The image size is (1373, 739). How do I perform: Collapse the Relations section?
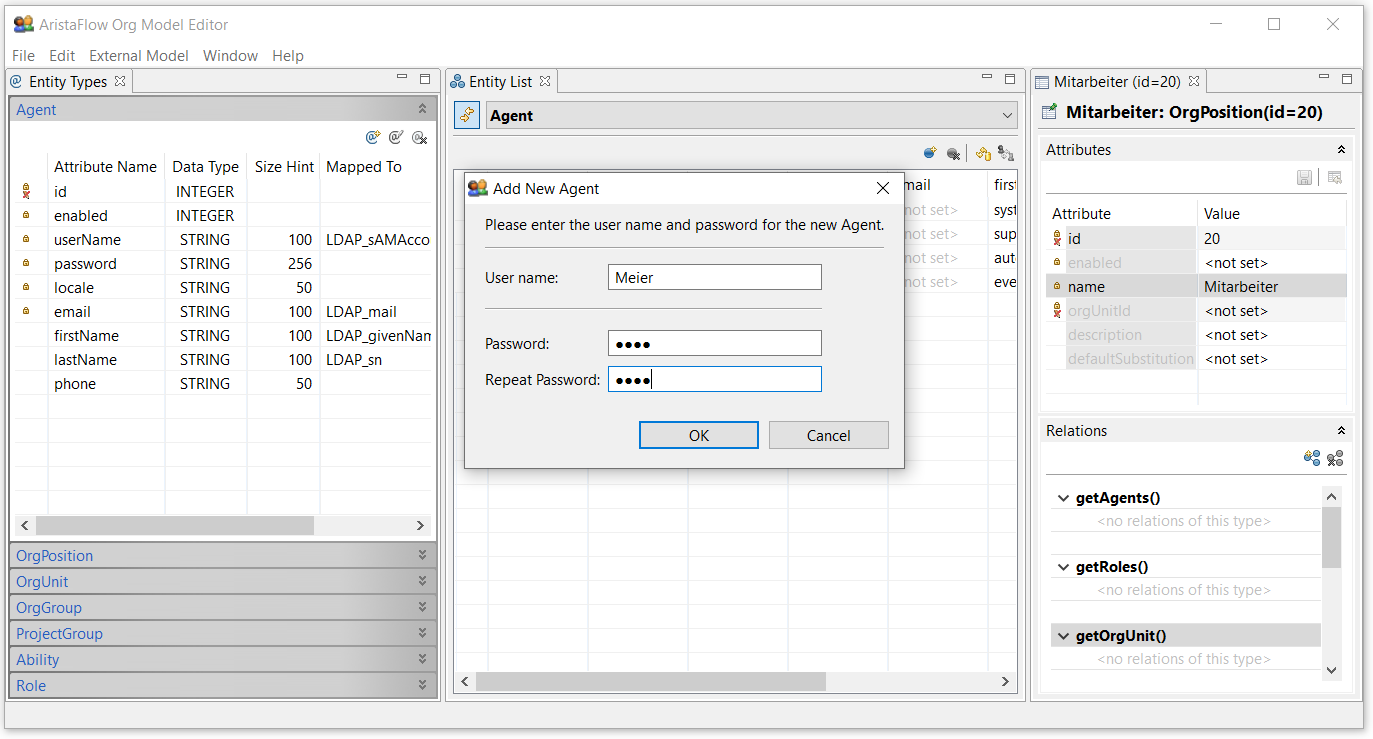pos(1341,430)
